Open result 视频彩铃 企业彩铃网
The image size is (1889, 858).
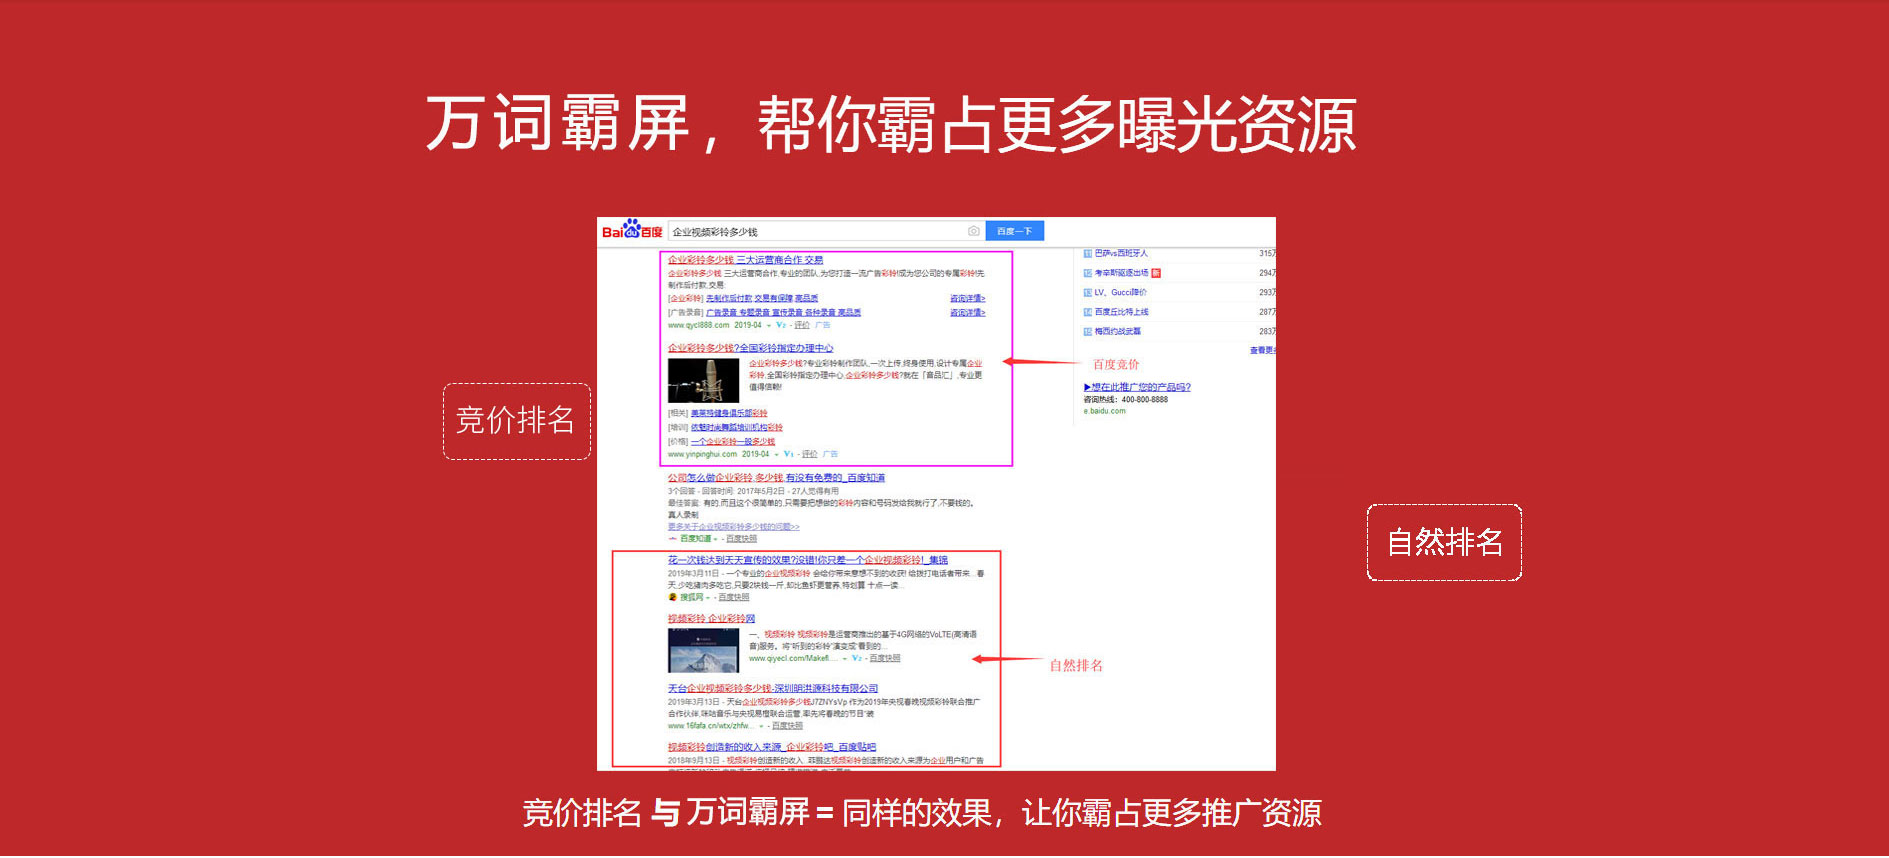711,618
